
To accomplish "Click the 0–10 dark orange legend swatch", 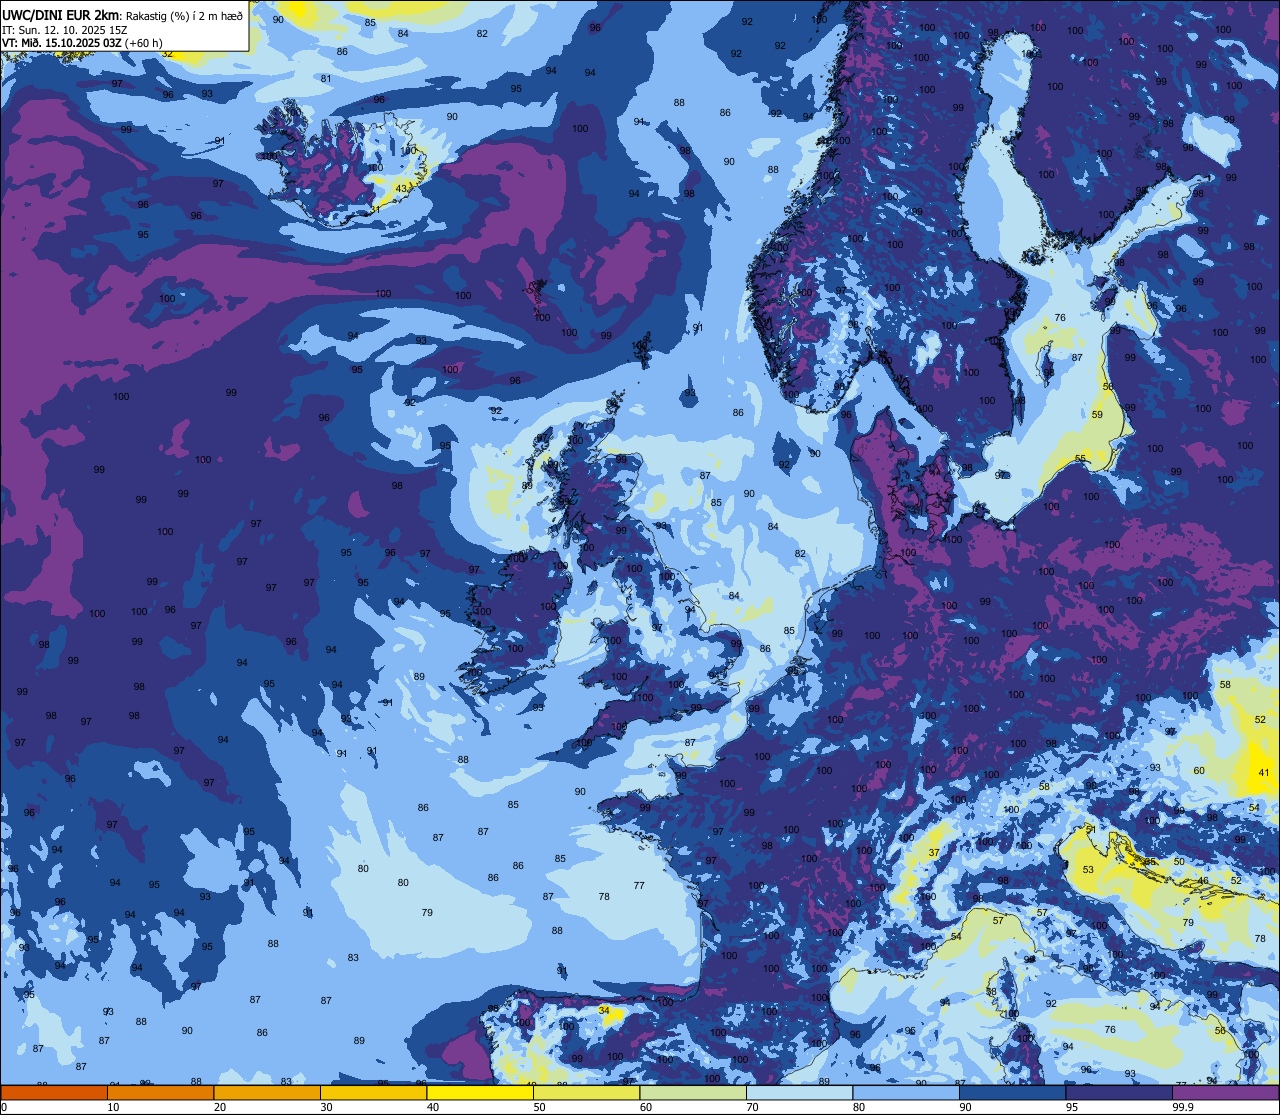I will 54,1093.
